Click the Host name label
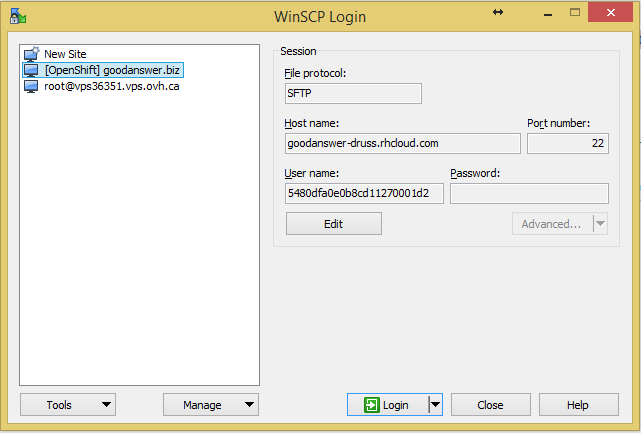641x433 pixels. pos(312,123)
